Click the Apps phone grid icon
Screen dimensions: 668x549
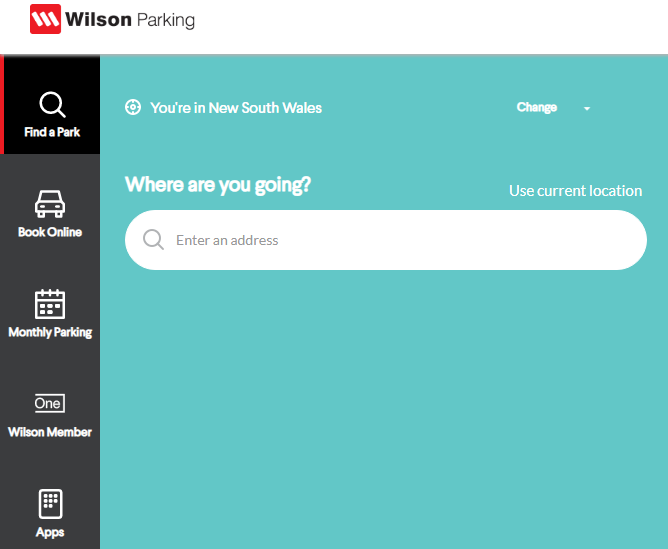point(50,504)
